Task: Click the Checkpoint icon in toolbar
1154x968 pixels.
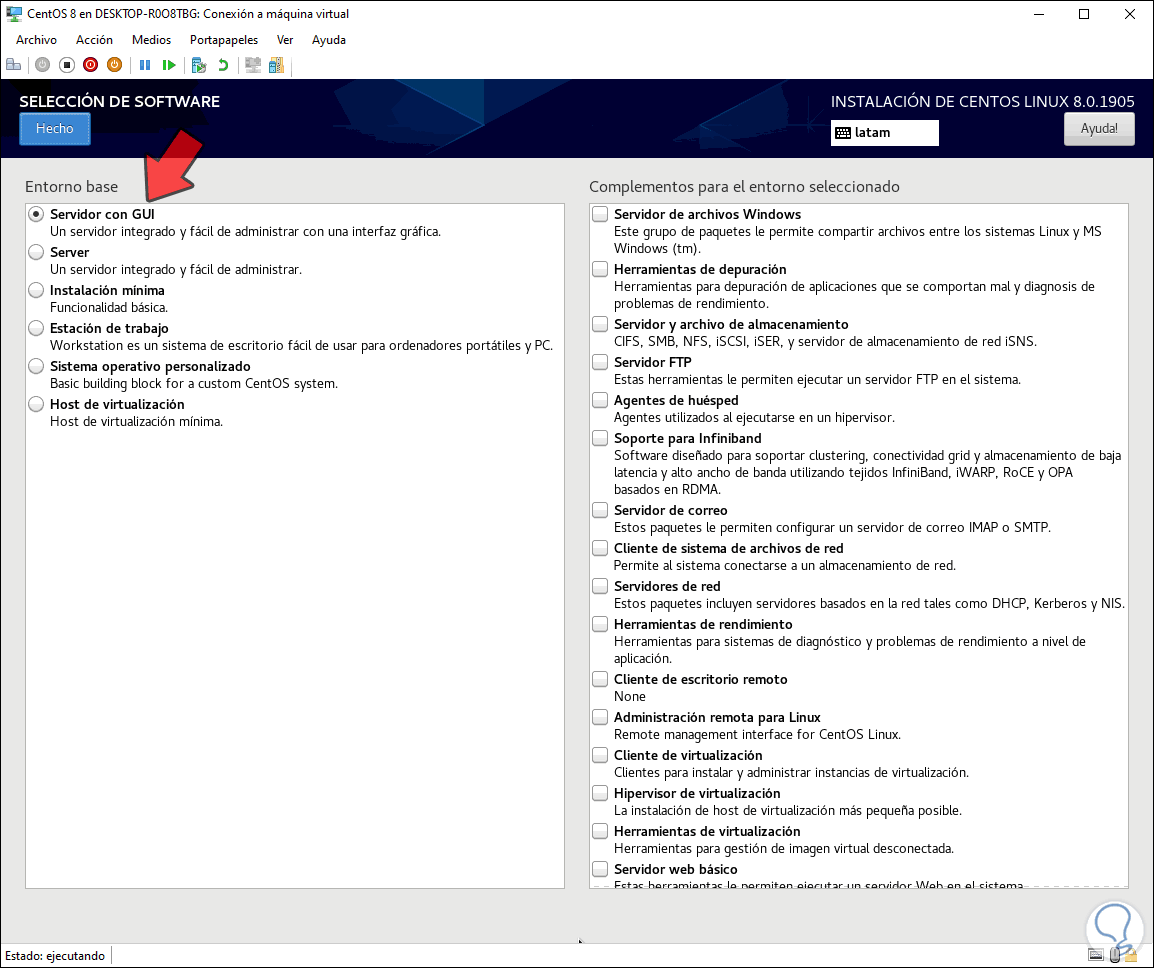Action: click(x=199, y=66)
